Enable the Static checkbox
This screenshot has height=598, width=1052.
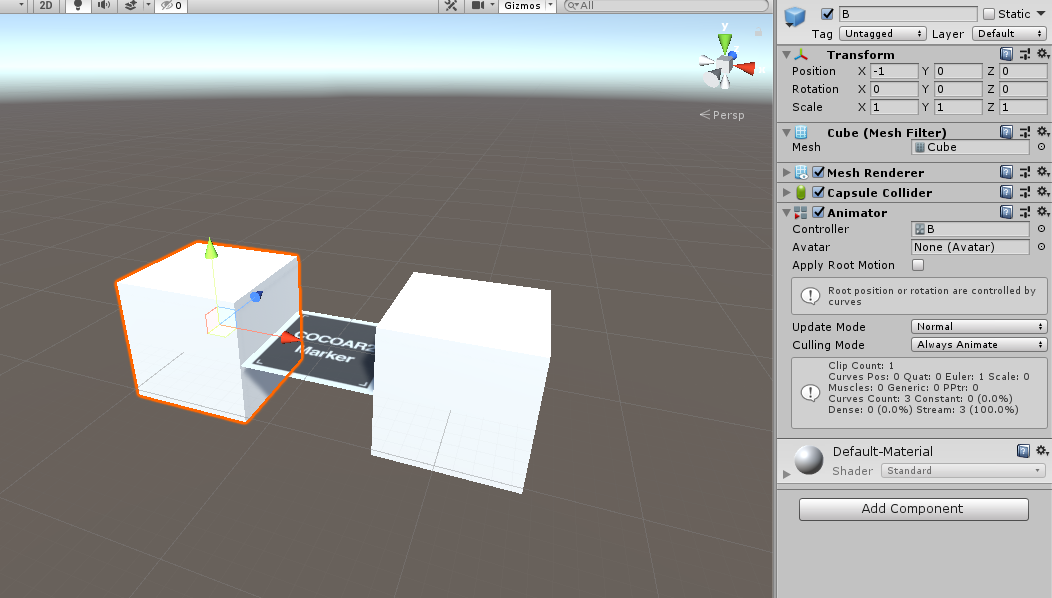coord(989,13)
